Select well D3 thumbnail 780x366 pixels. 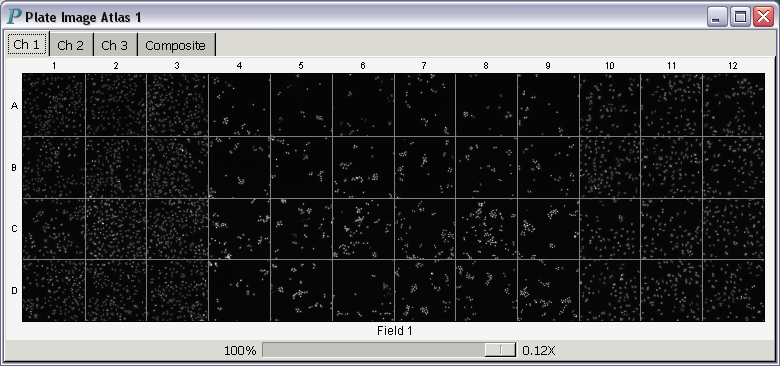coord(178,290)
